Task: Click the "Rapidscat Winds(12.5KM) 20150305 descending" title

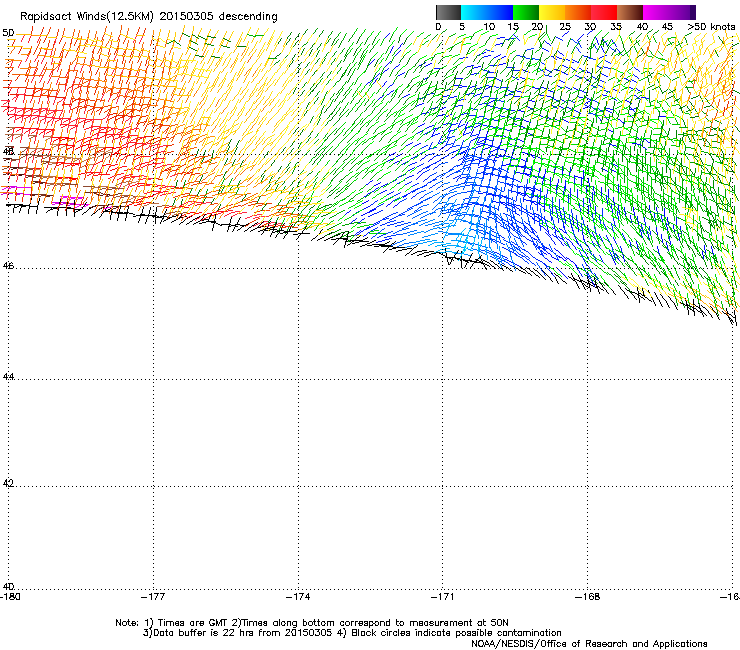Action: coord(149,17)
